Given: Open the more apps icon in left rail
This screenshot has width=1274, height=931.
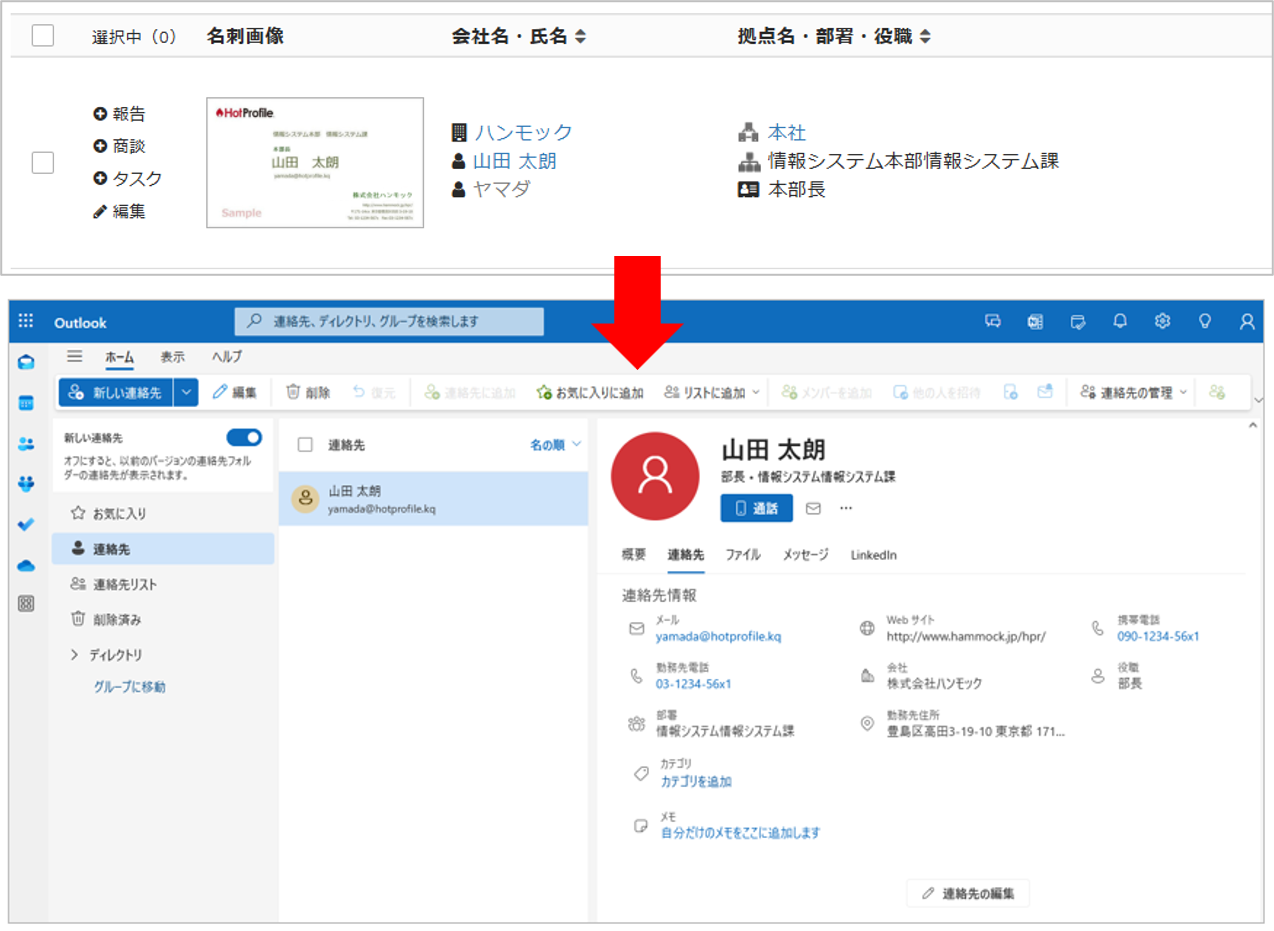Looking at the screenshot, I should click(x=27, y=603).
